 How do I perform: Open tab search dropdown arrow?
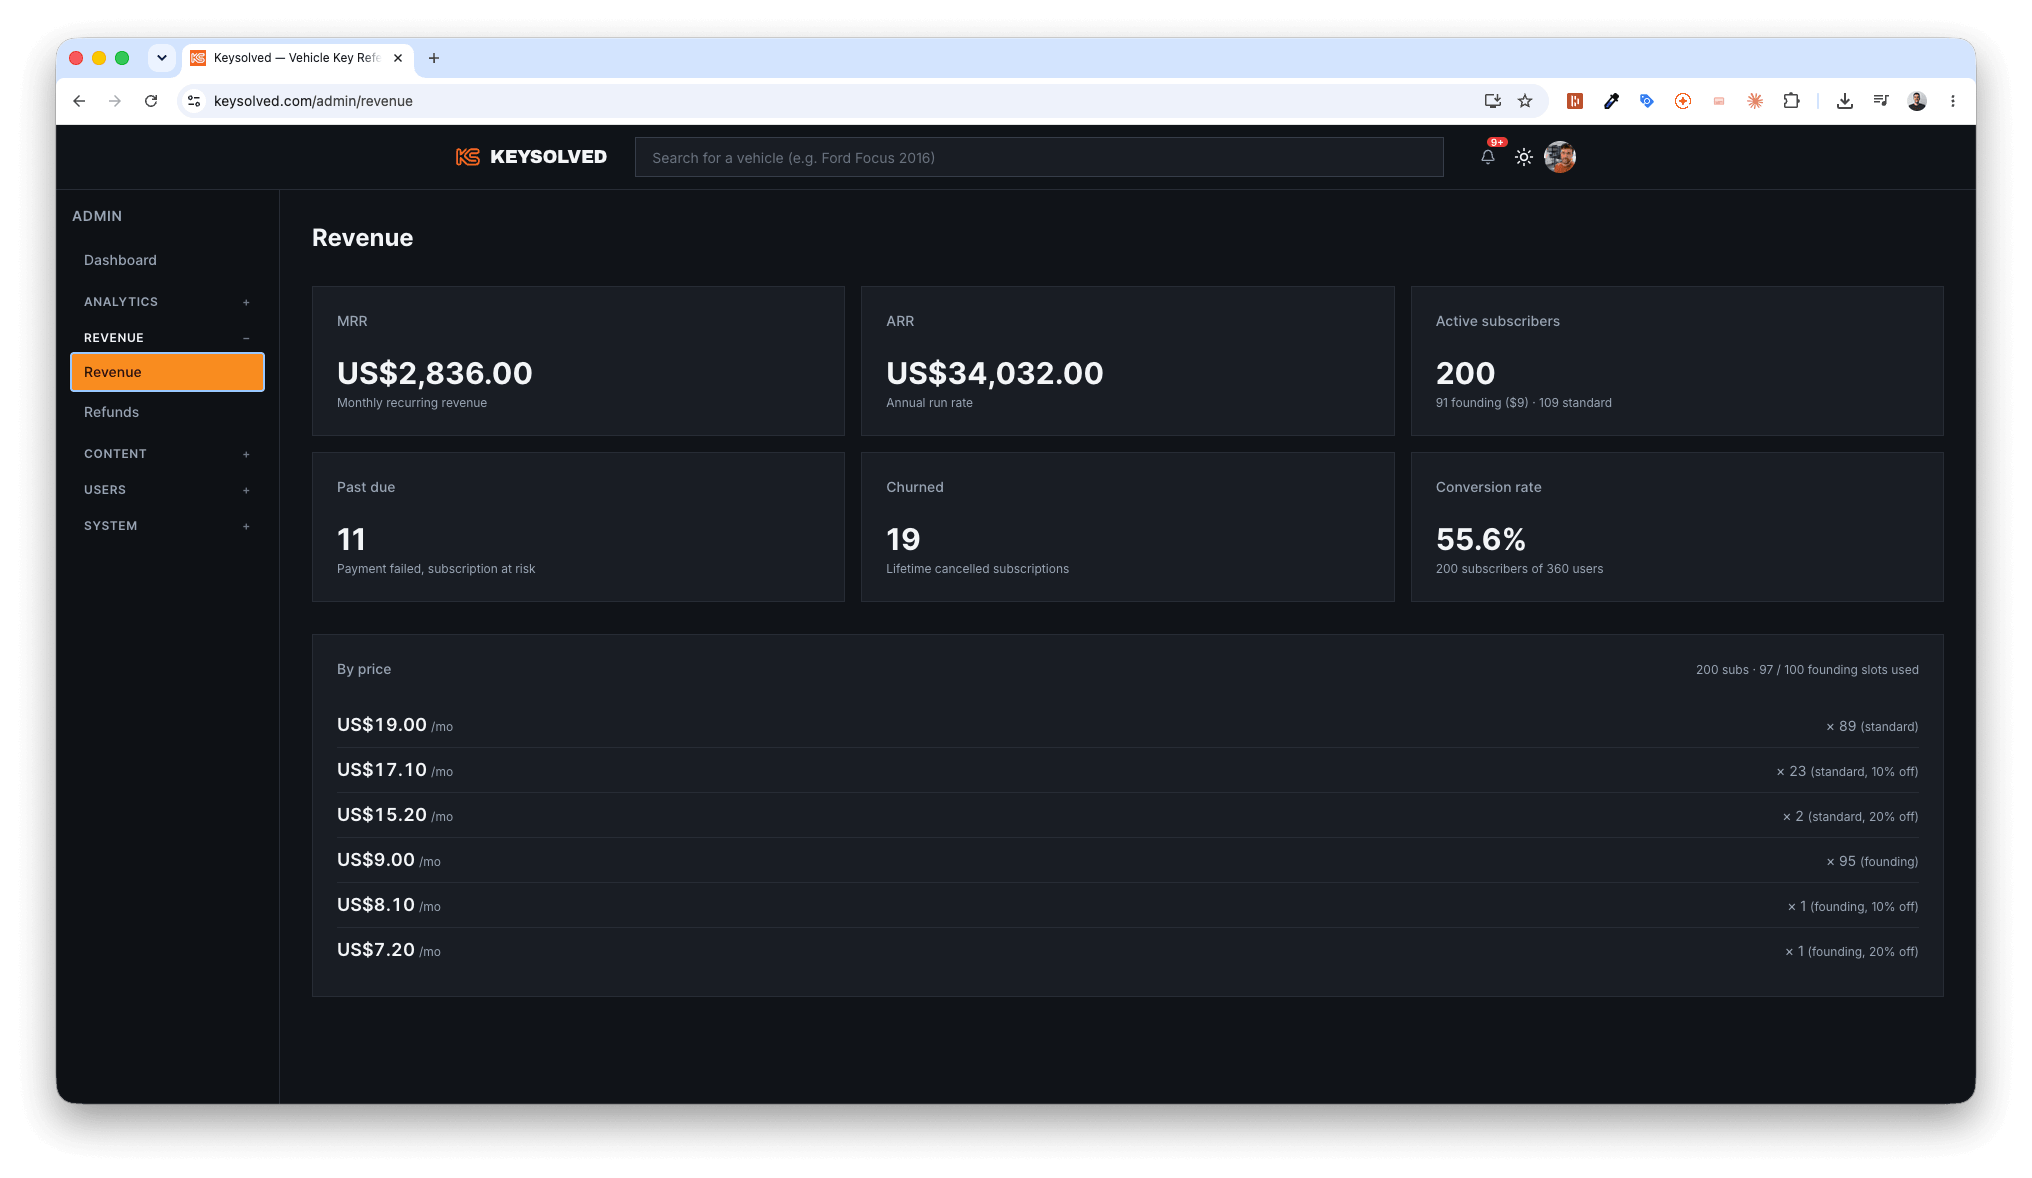point(162,58)
